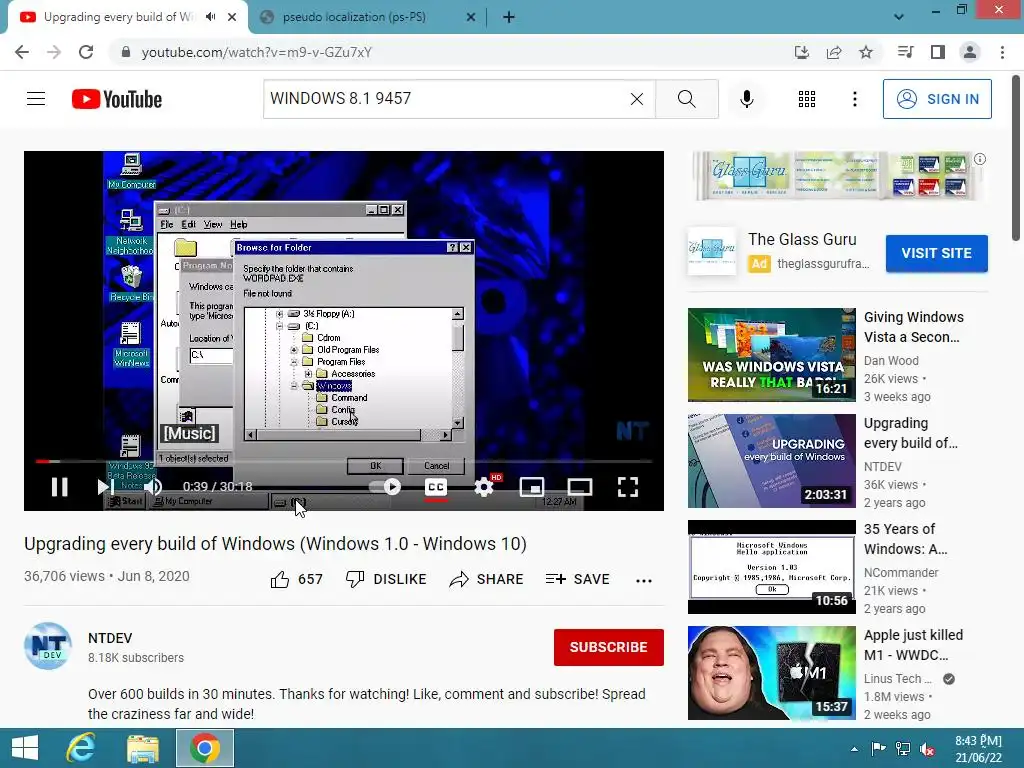Turn off closed captions
The width and height of the screenshot is (1024, 768).
click(436, 487)
